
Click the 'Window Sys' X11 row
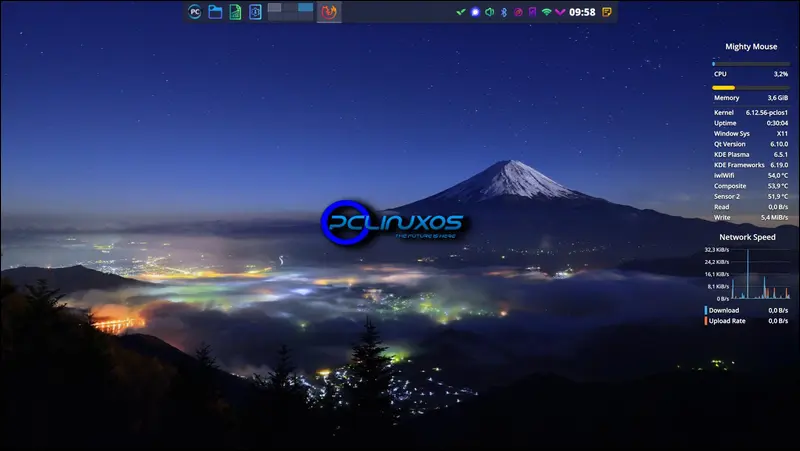(x=751, y=134)
